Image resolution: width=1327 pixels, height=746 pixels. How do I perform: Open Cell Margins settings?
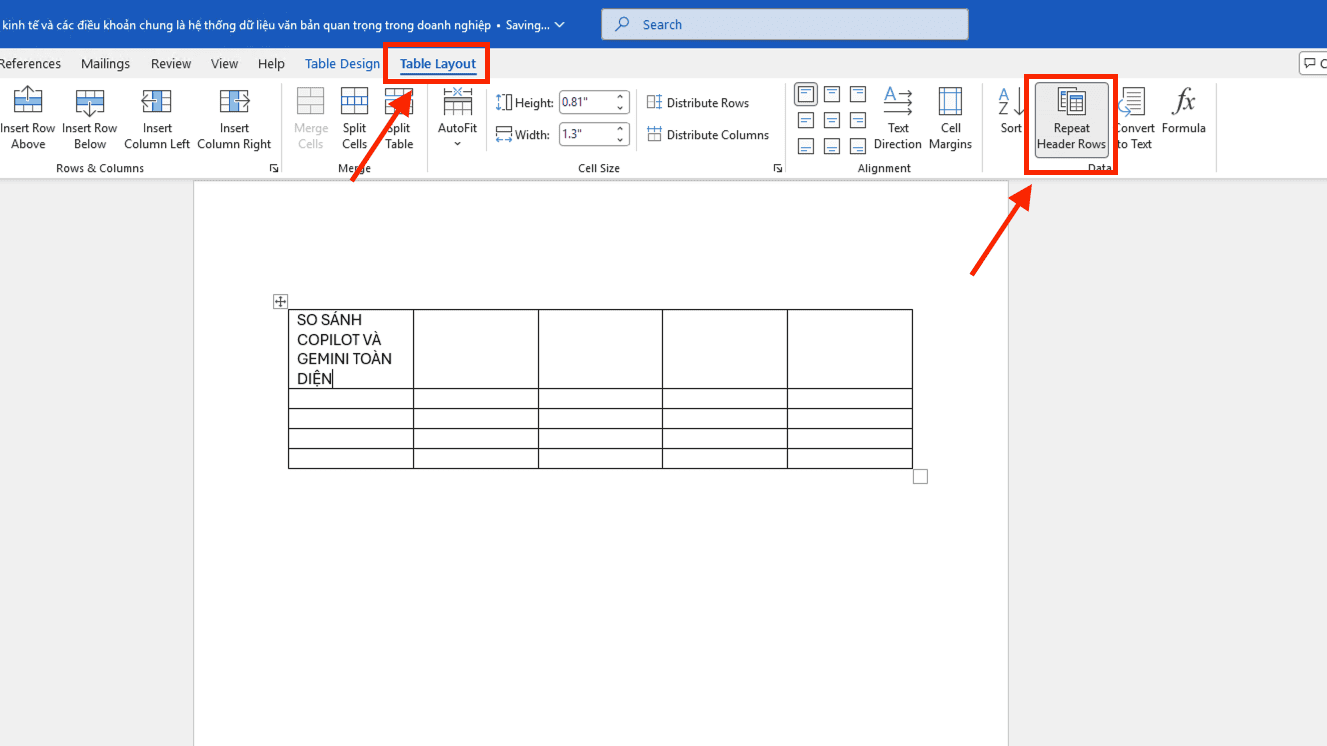950,118
